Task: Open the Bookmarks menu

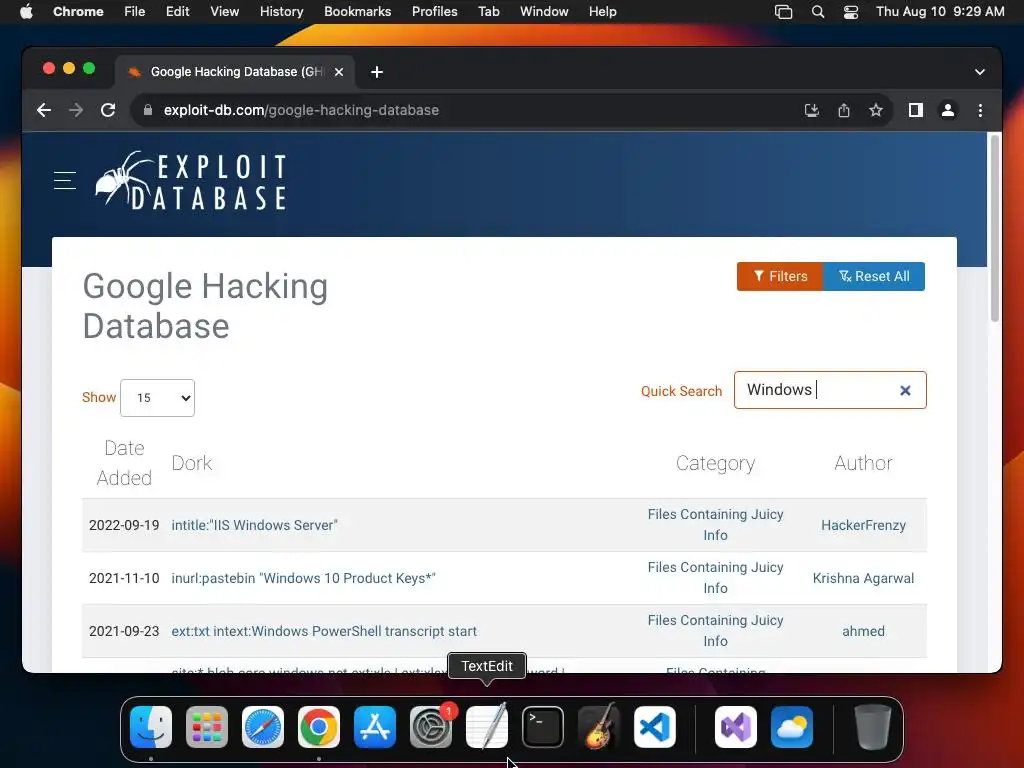Action: pos(358,12)
